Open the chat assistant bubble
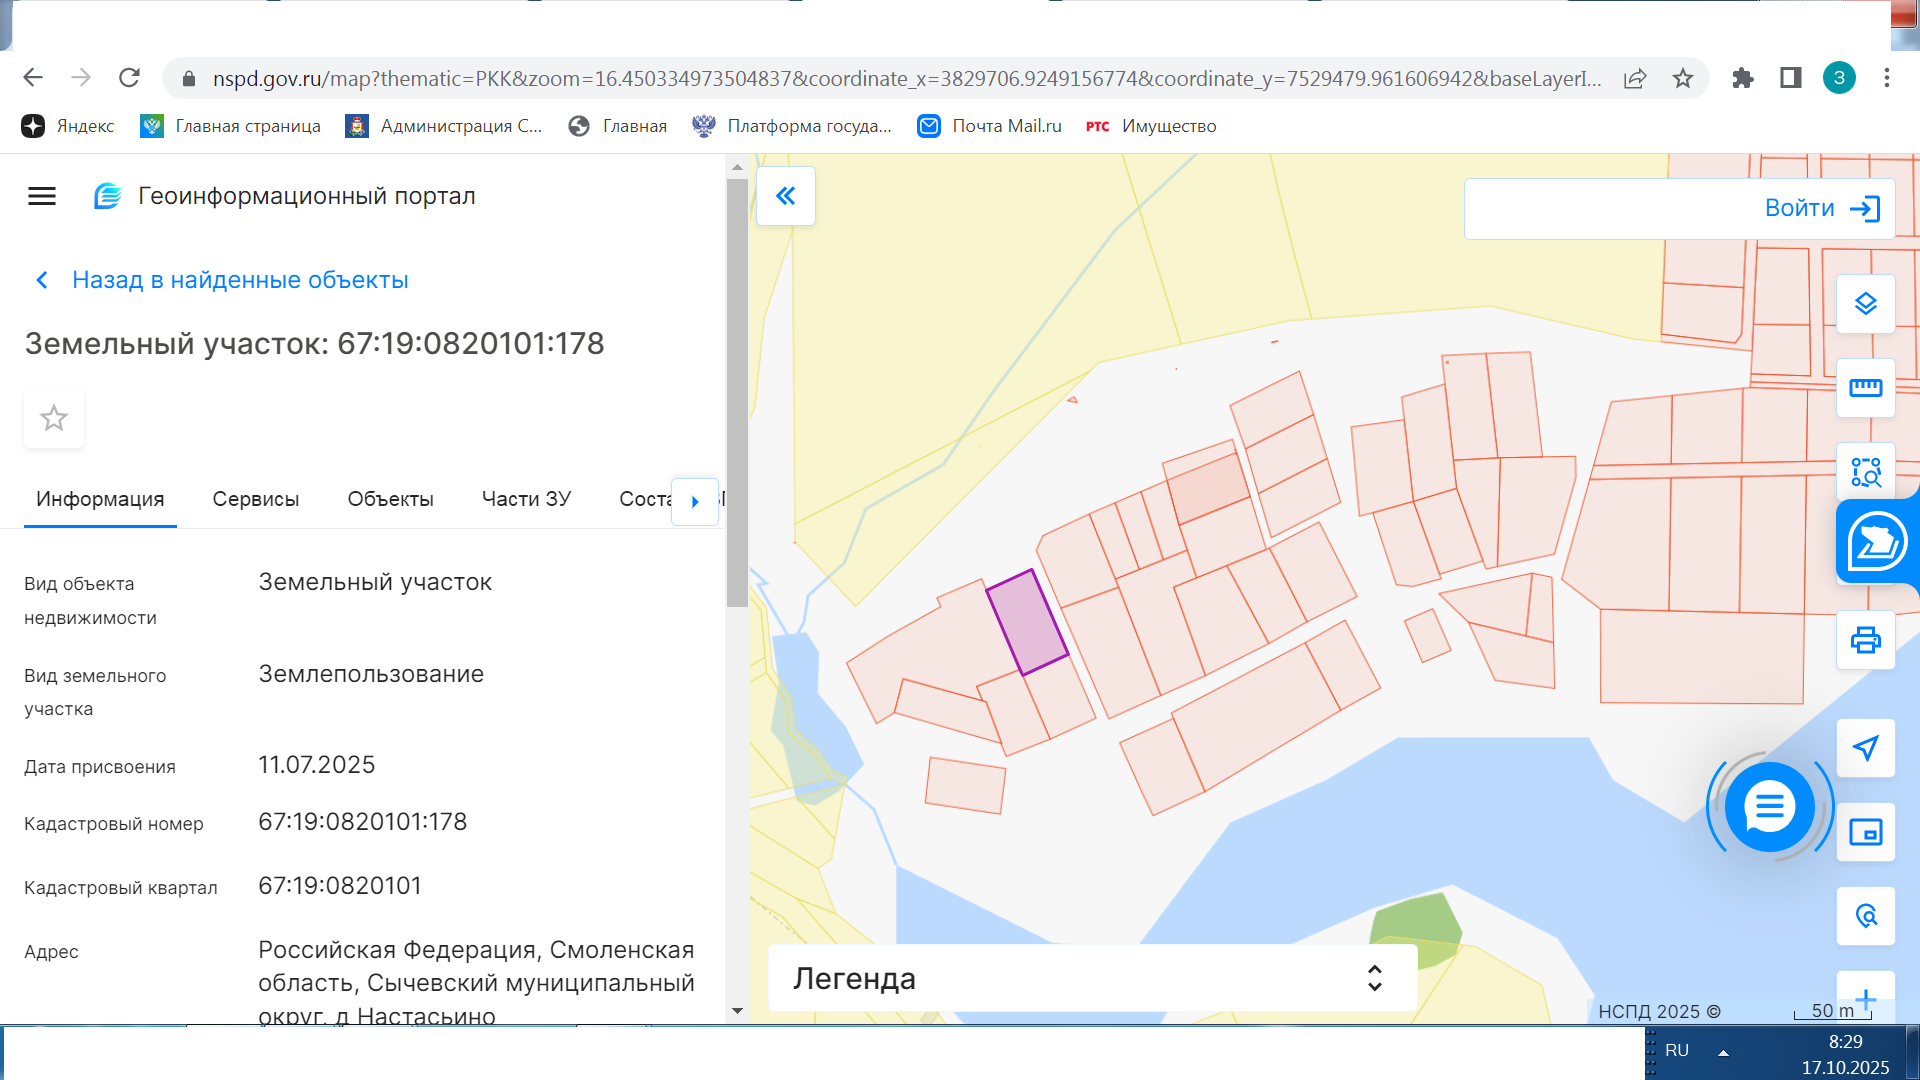 [1769, 807]
